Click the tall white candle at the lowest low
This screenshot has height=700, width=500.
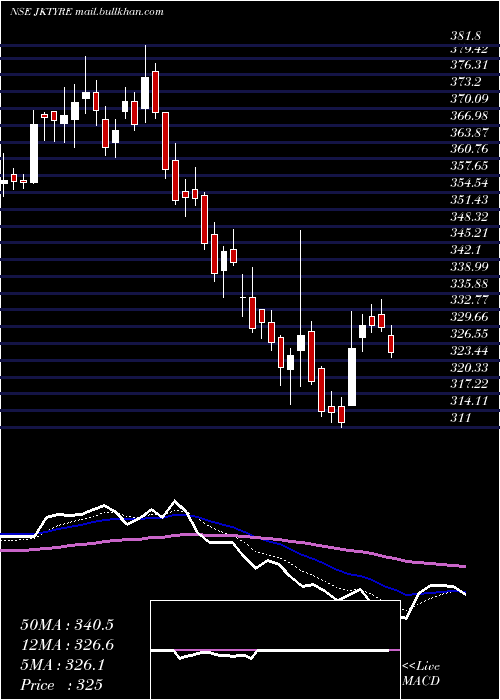click(352, 377)
